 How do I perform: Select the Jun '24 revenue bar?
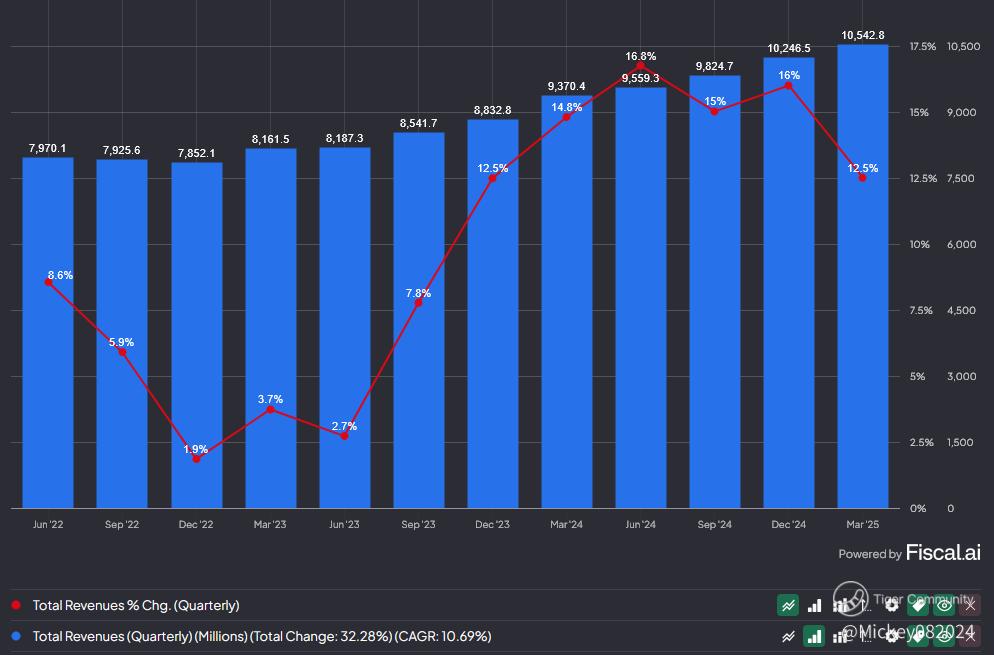(x=641, y=298)
